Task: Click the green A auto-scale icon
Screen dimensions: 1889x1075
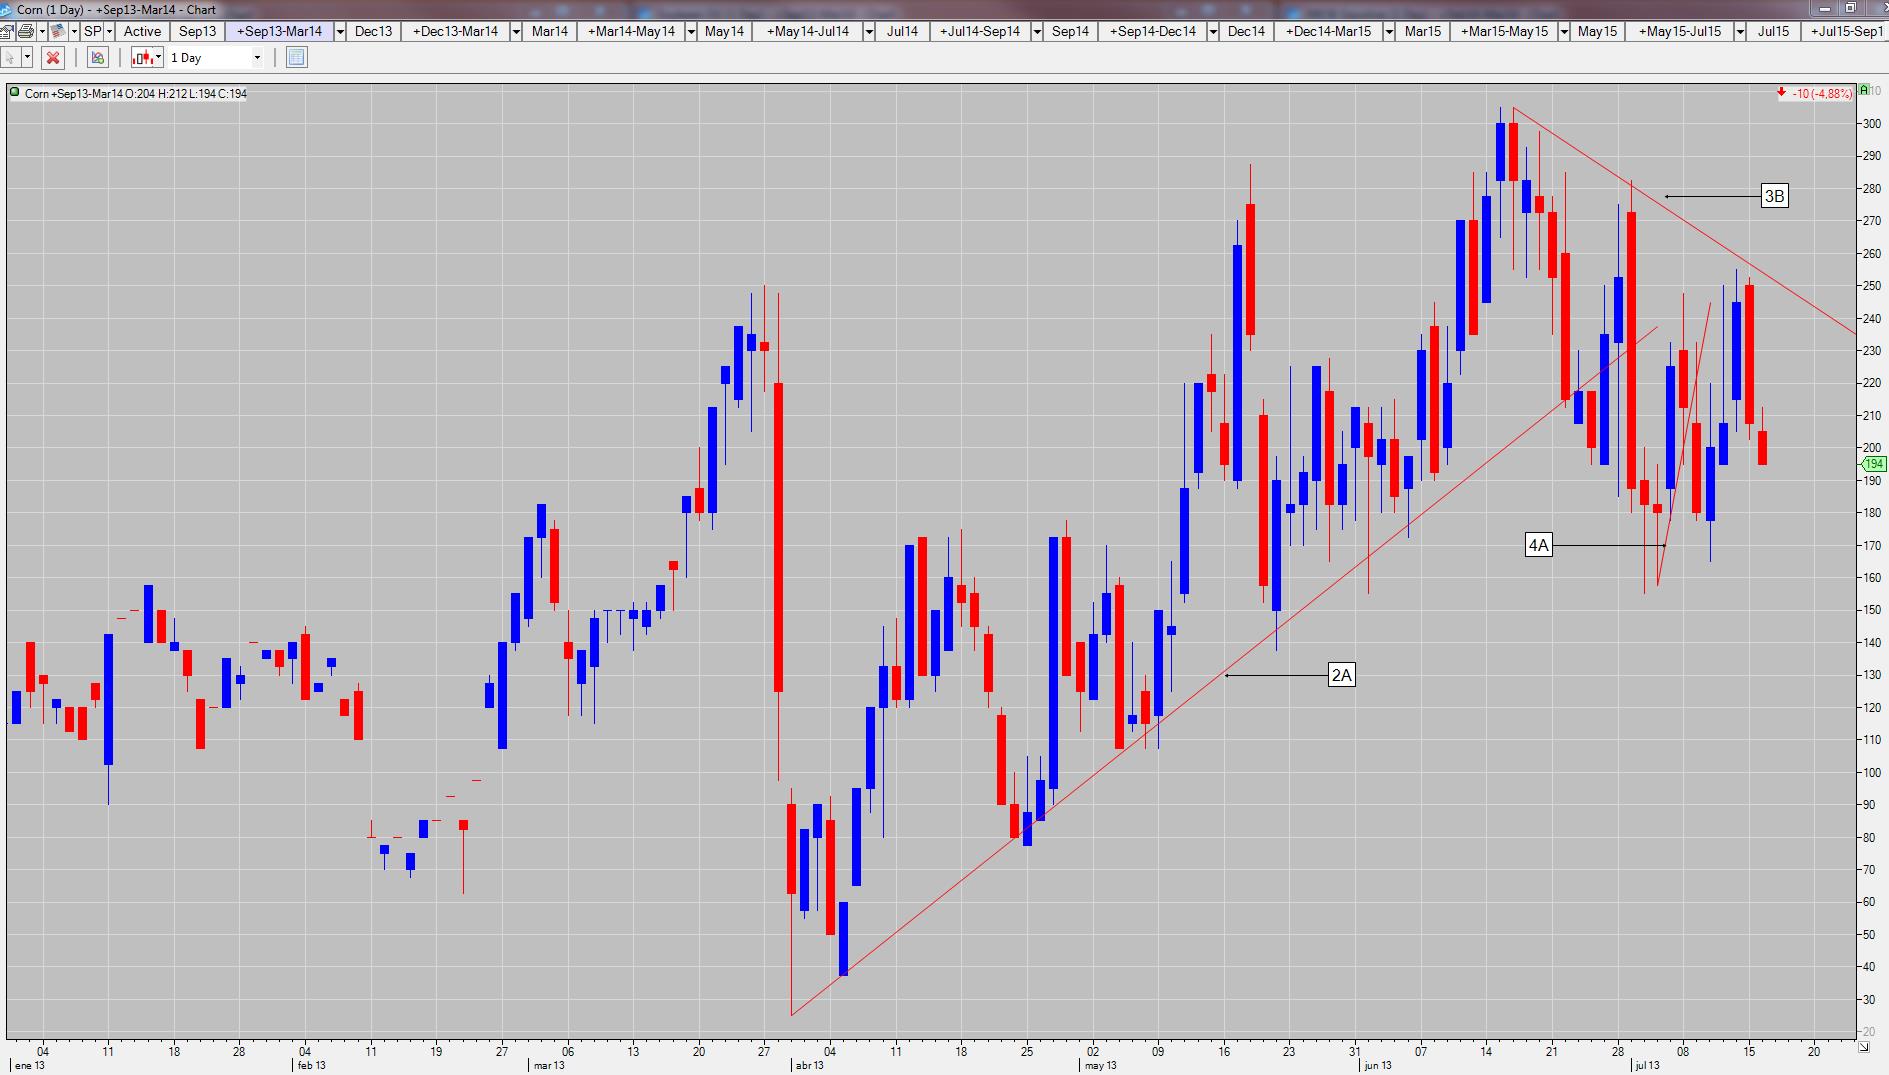Action: [x=1863, y=91]
